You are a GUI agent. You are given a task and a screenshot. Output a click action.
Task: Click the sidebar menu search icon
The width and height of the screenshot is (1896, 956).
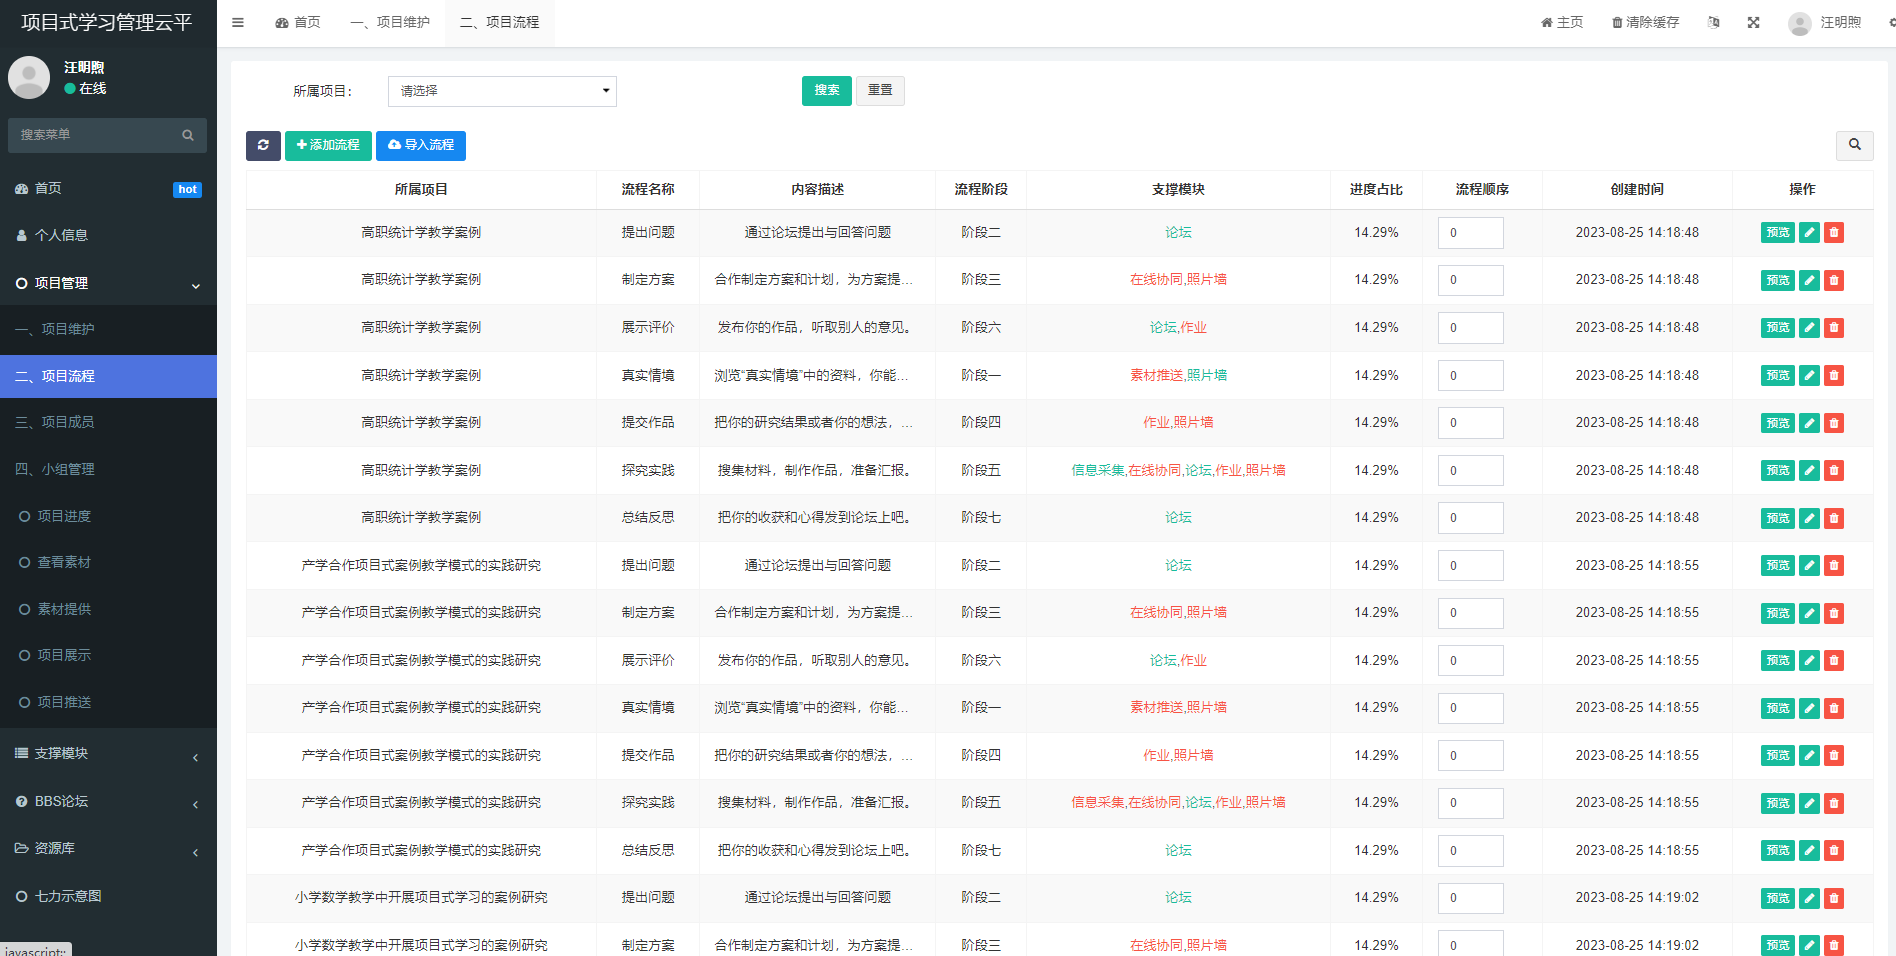point(187,135)
